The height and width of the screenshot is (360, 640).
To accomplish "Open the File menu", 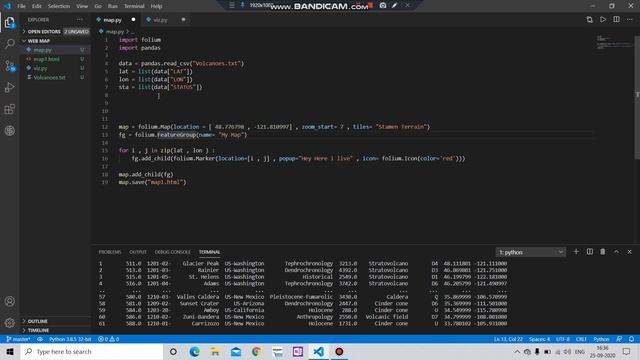I will coord(22,6).
